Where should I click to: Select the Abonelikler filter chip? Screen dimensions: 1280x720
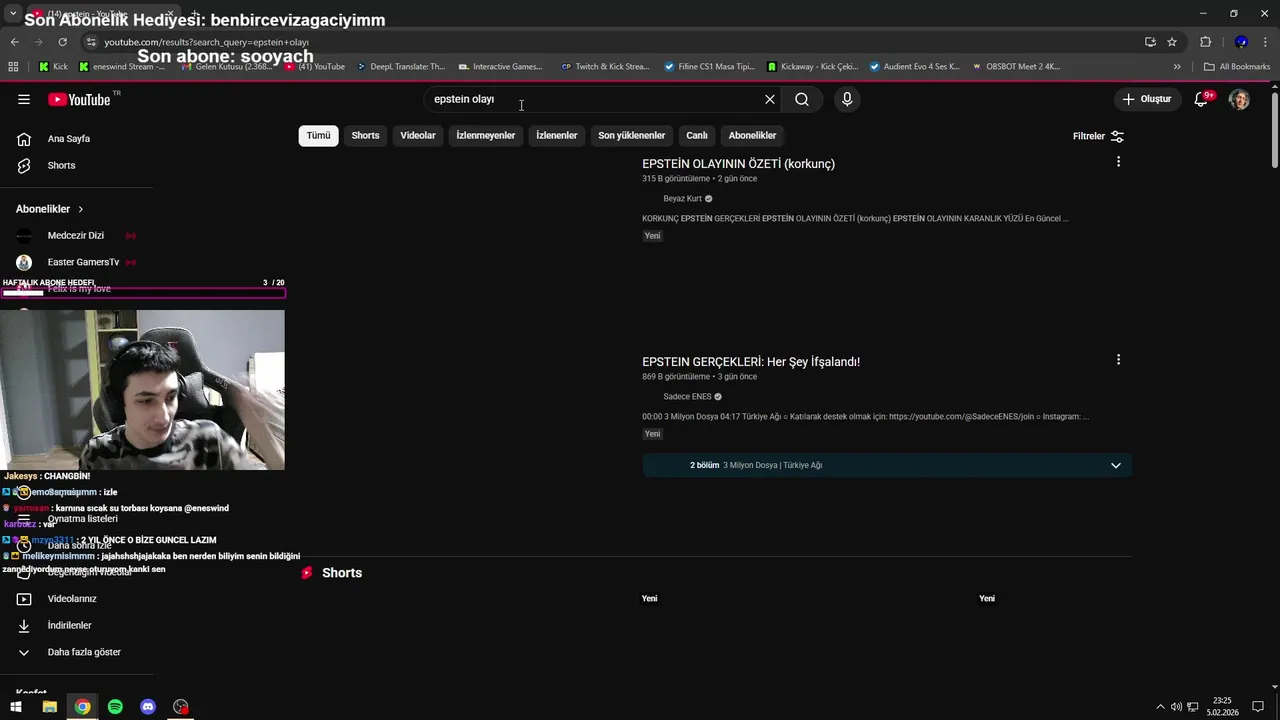pos(752,135)
